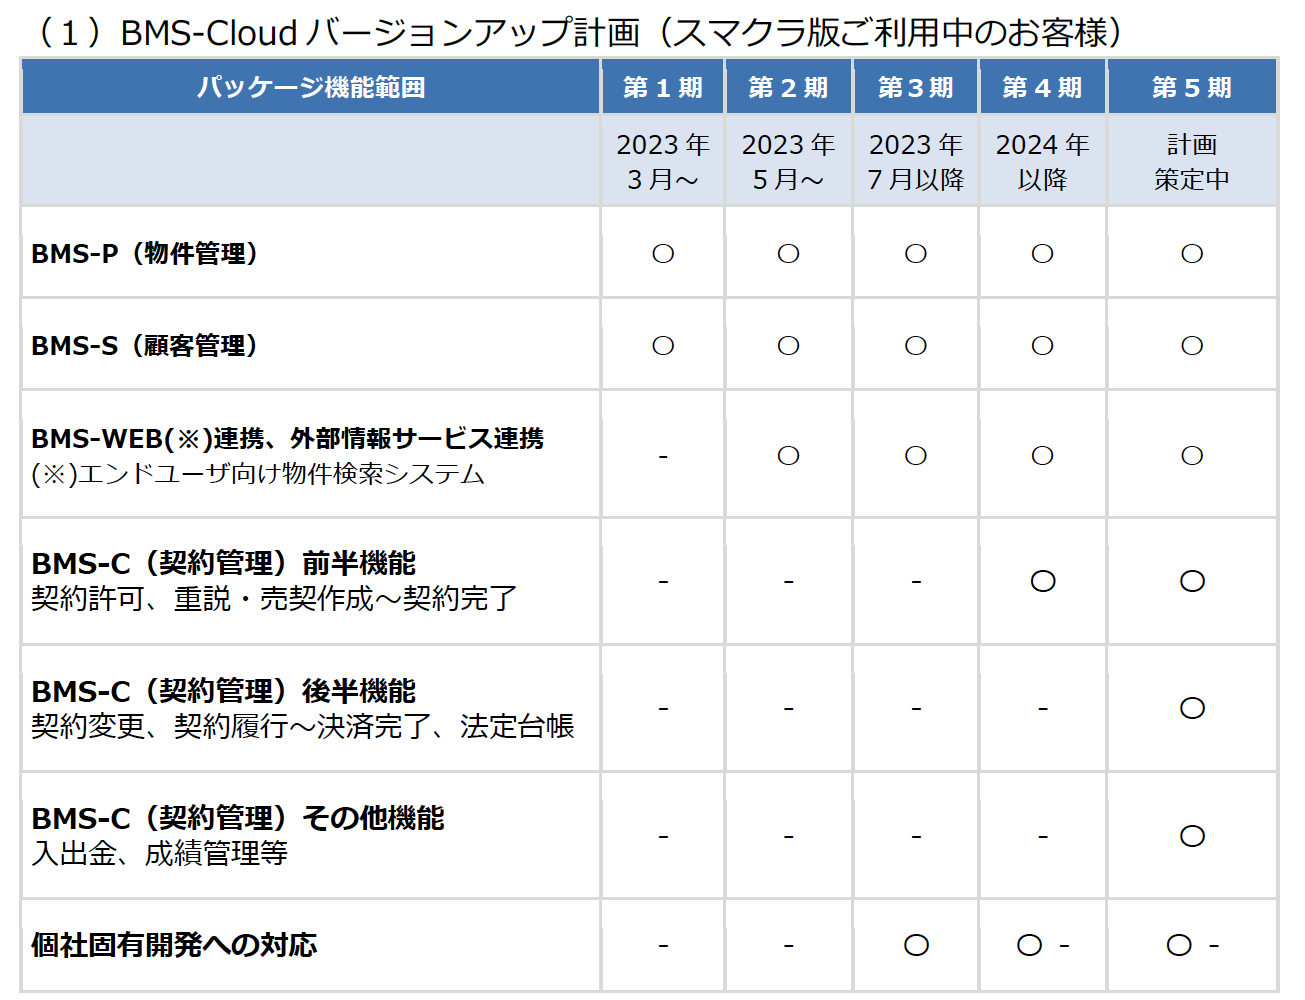Select the BMS-WEB連携 row label
The width and height of the screenshot is (1305, 1000).
(287, 439)
